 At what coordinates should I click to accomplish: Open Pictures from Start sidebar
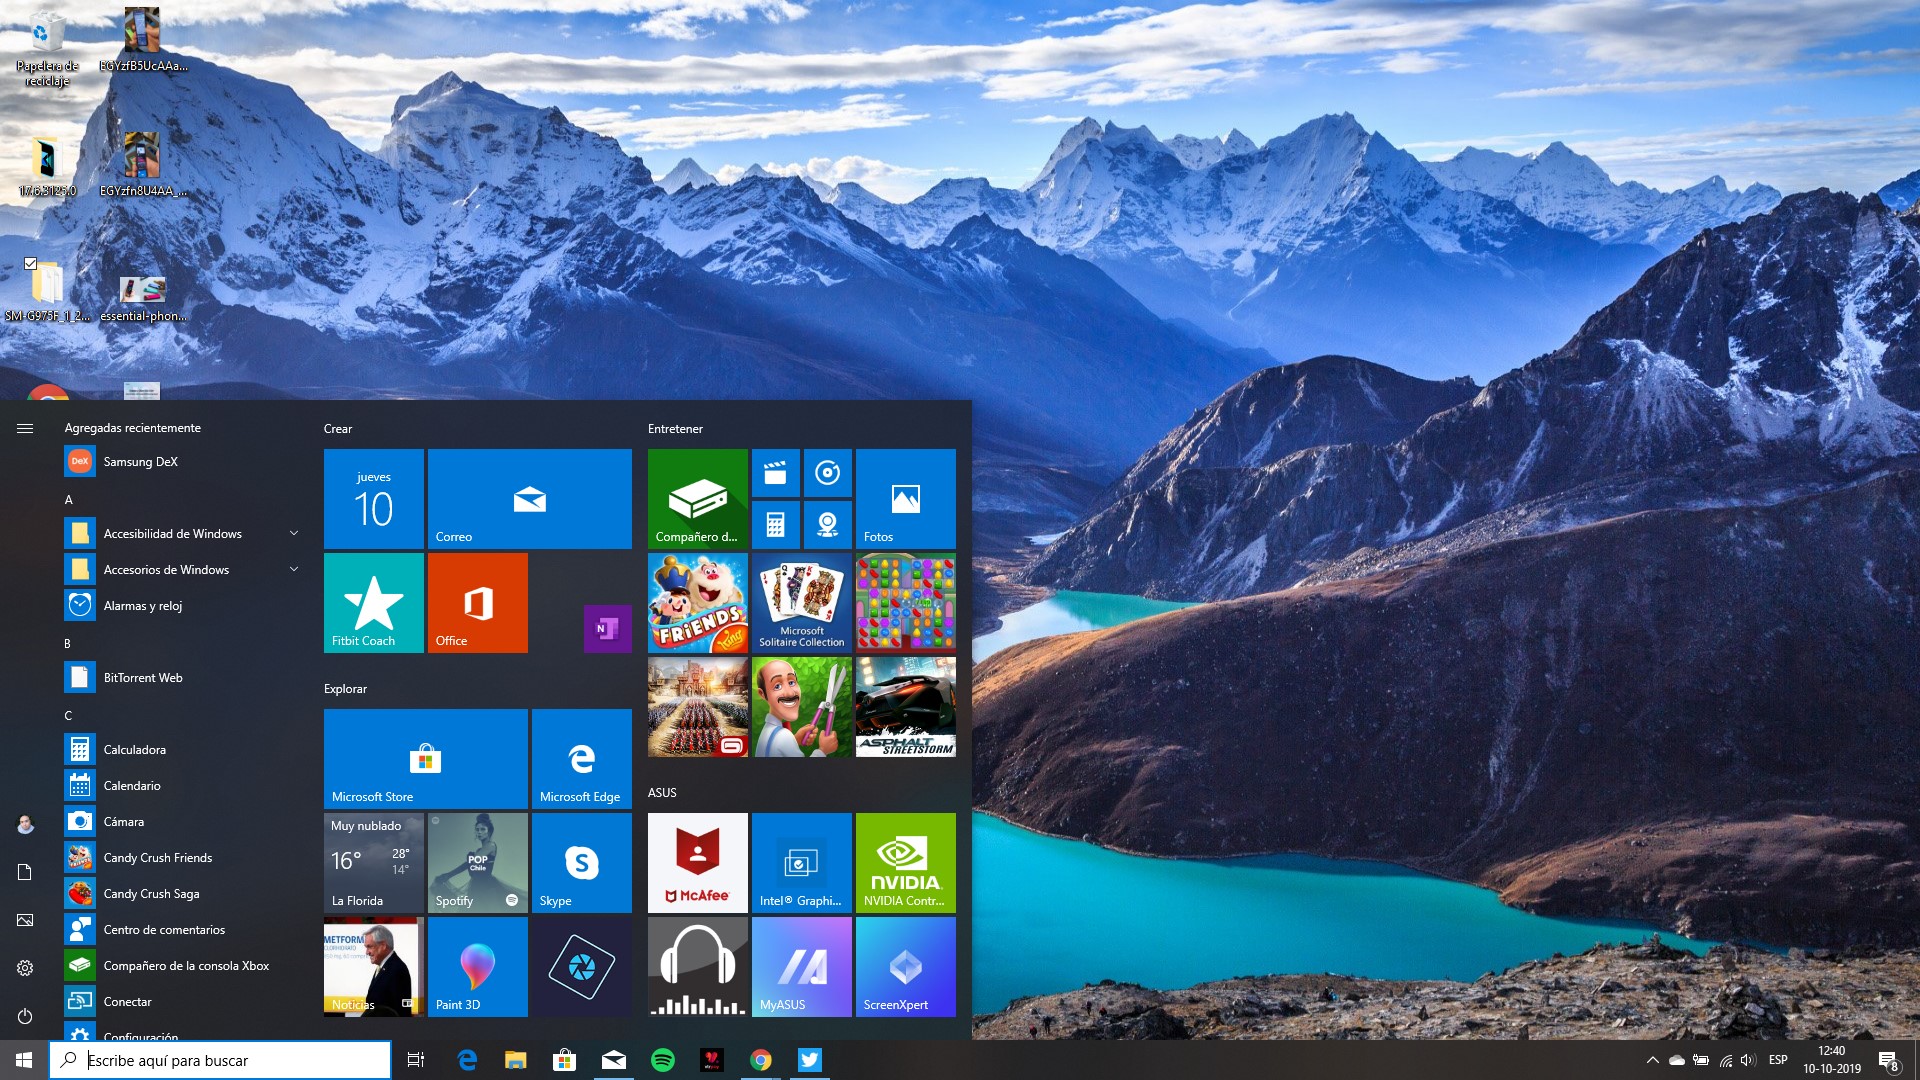click(25, 920)
